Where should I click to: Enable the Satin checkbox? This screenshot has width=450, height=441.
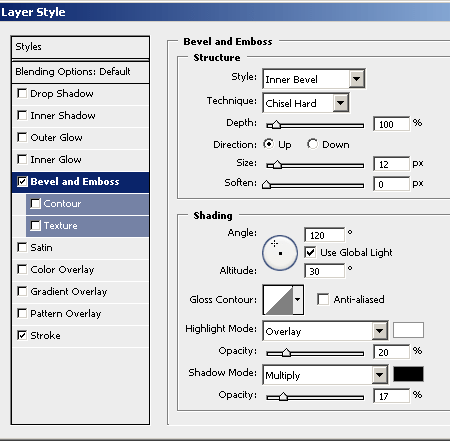[x=22, y=247]
